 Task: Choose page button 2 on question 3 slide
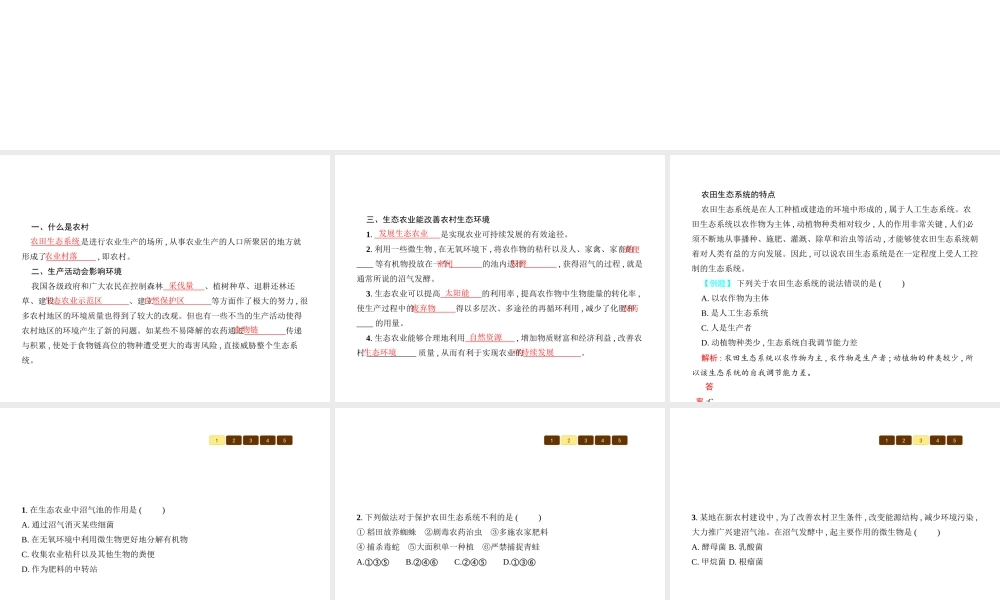[904, 440]
